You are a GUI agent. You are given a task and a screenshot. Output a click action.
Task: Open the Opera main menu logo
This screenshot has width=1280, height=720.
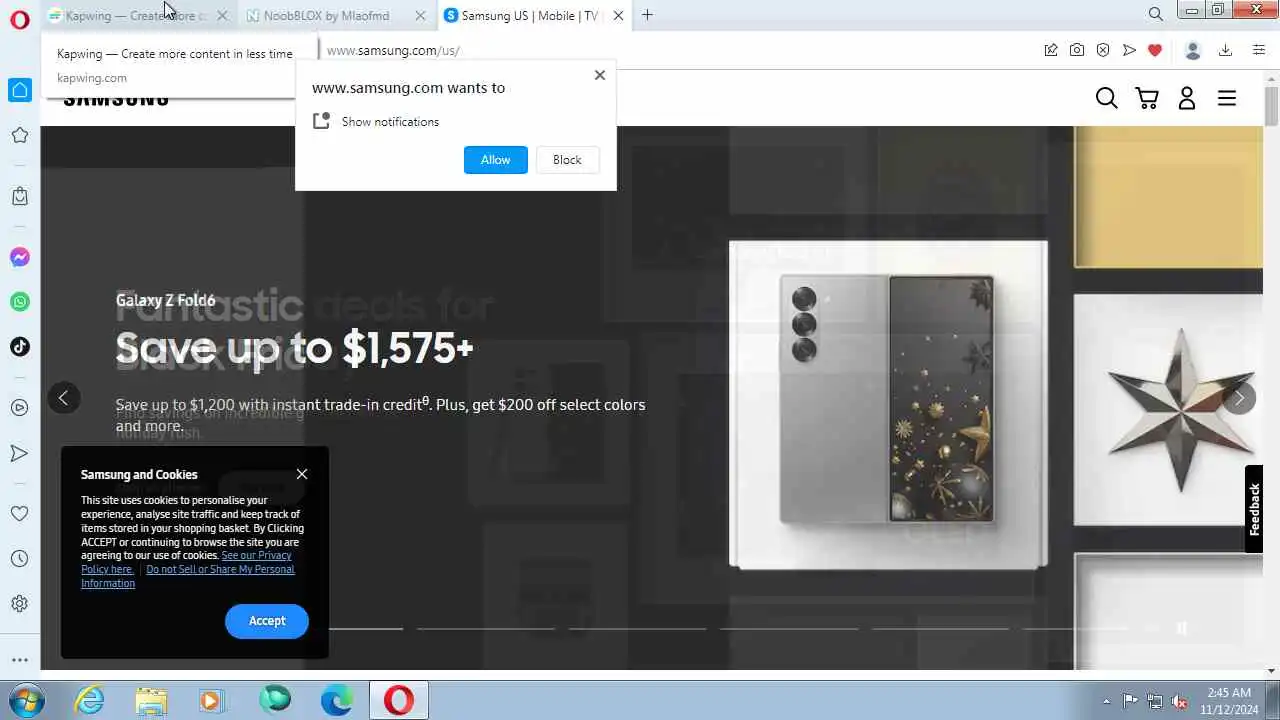(x=20, y=19)
